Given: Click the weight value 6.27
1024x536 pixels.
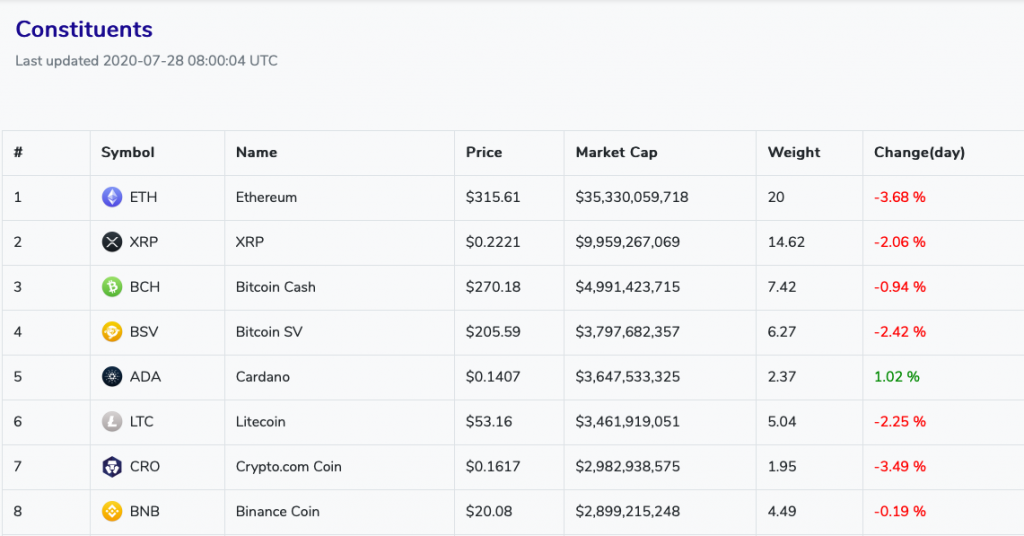Looking at the screenshot, I should pos(782,332).
